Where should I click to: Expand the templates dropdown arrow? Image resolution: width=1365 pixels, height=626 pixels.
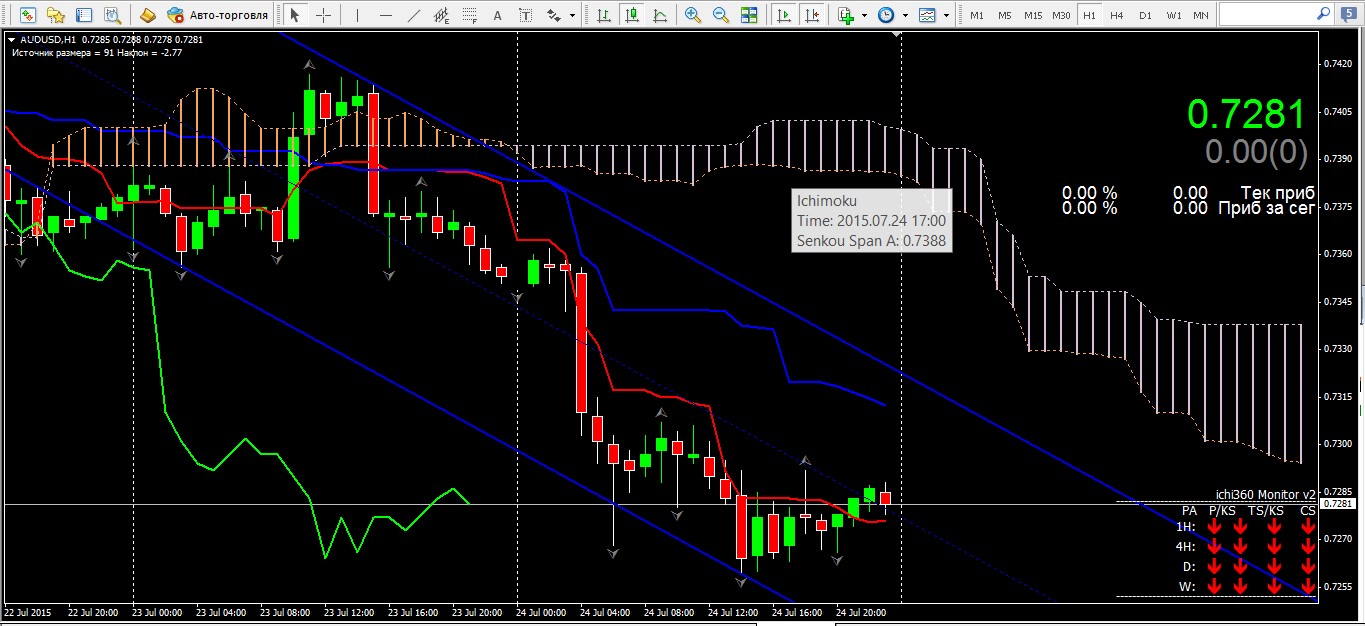(946, 15)
